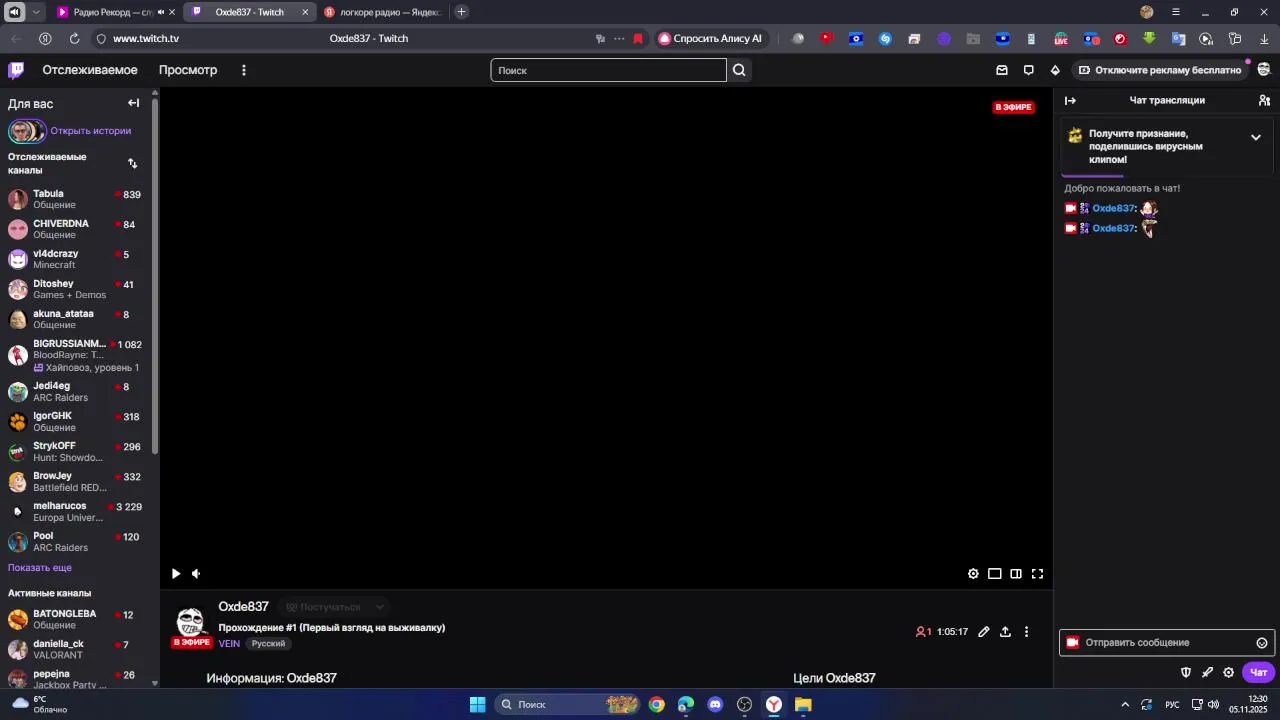Viewport: 1280px width, 720px height.
Task: Open the VEIN game category link
Action: point(229,644)
